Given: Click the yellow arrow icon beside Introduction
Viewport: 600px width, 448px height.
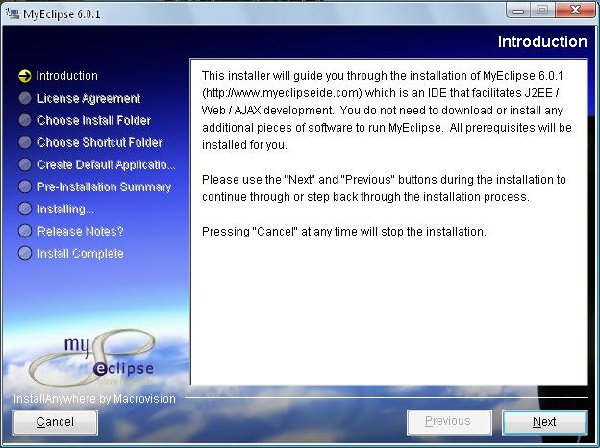Looking at the screenshot, I should [x=25, y=76].
